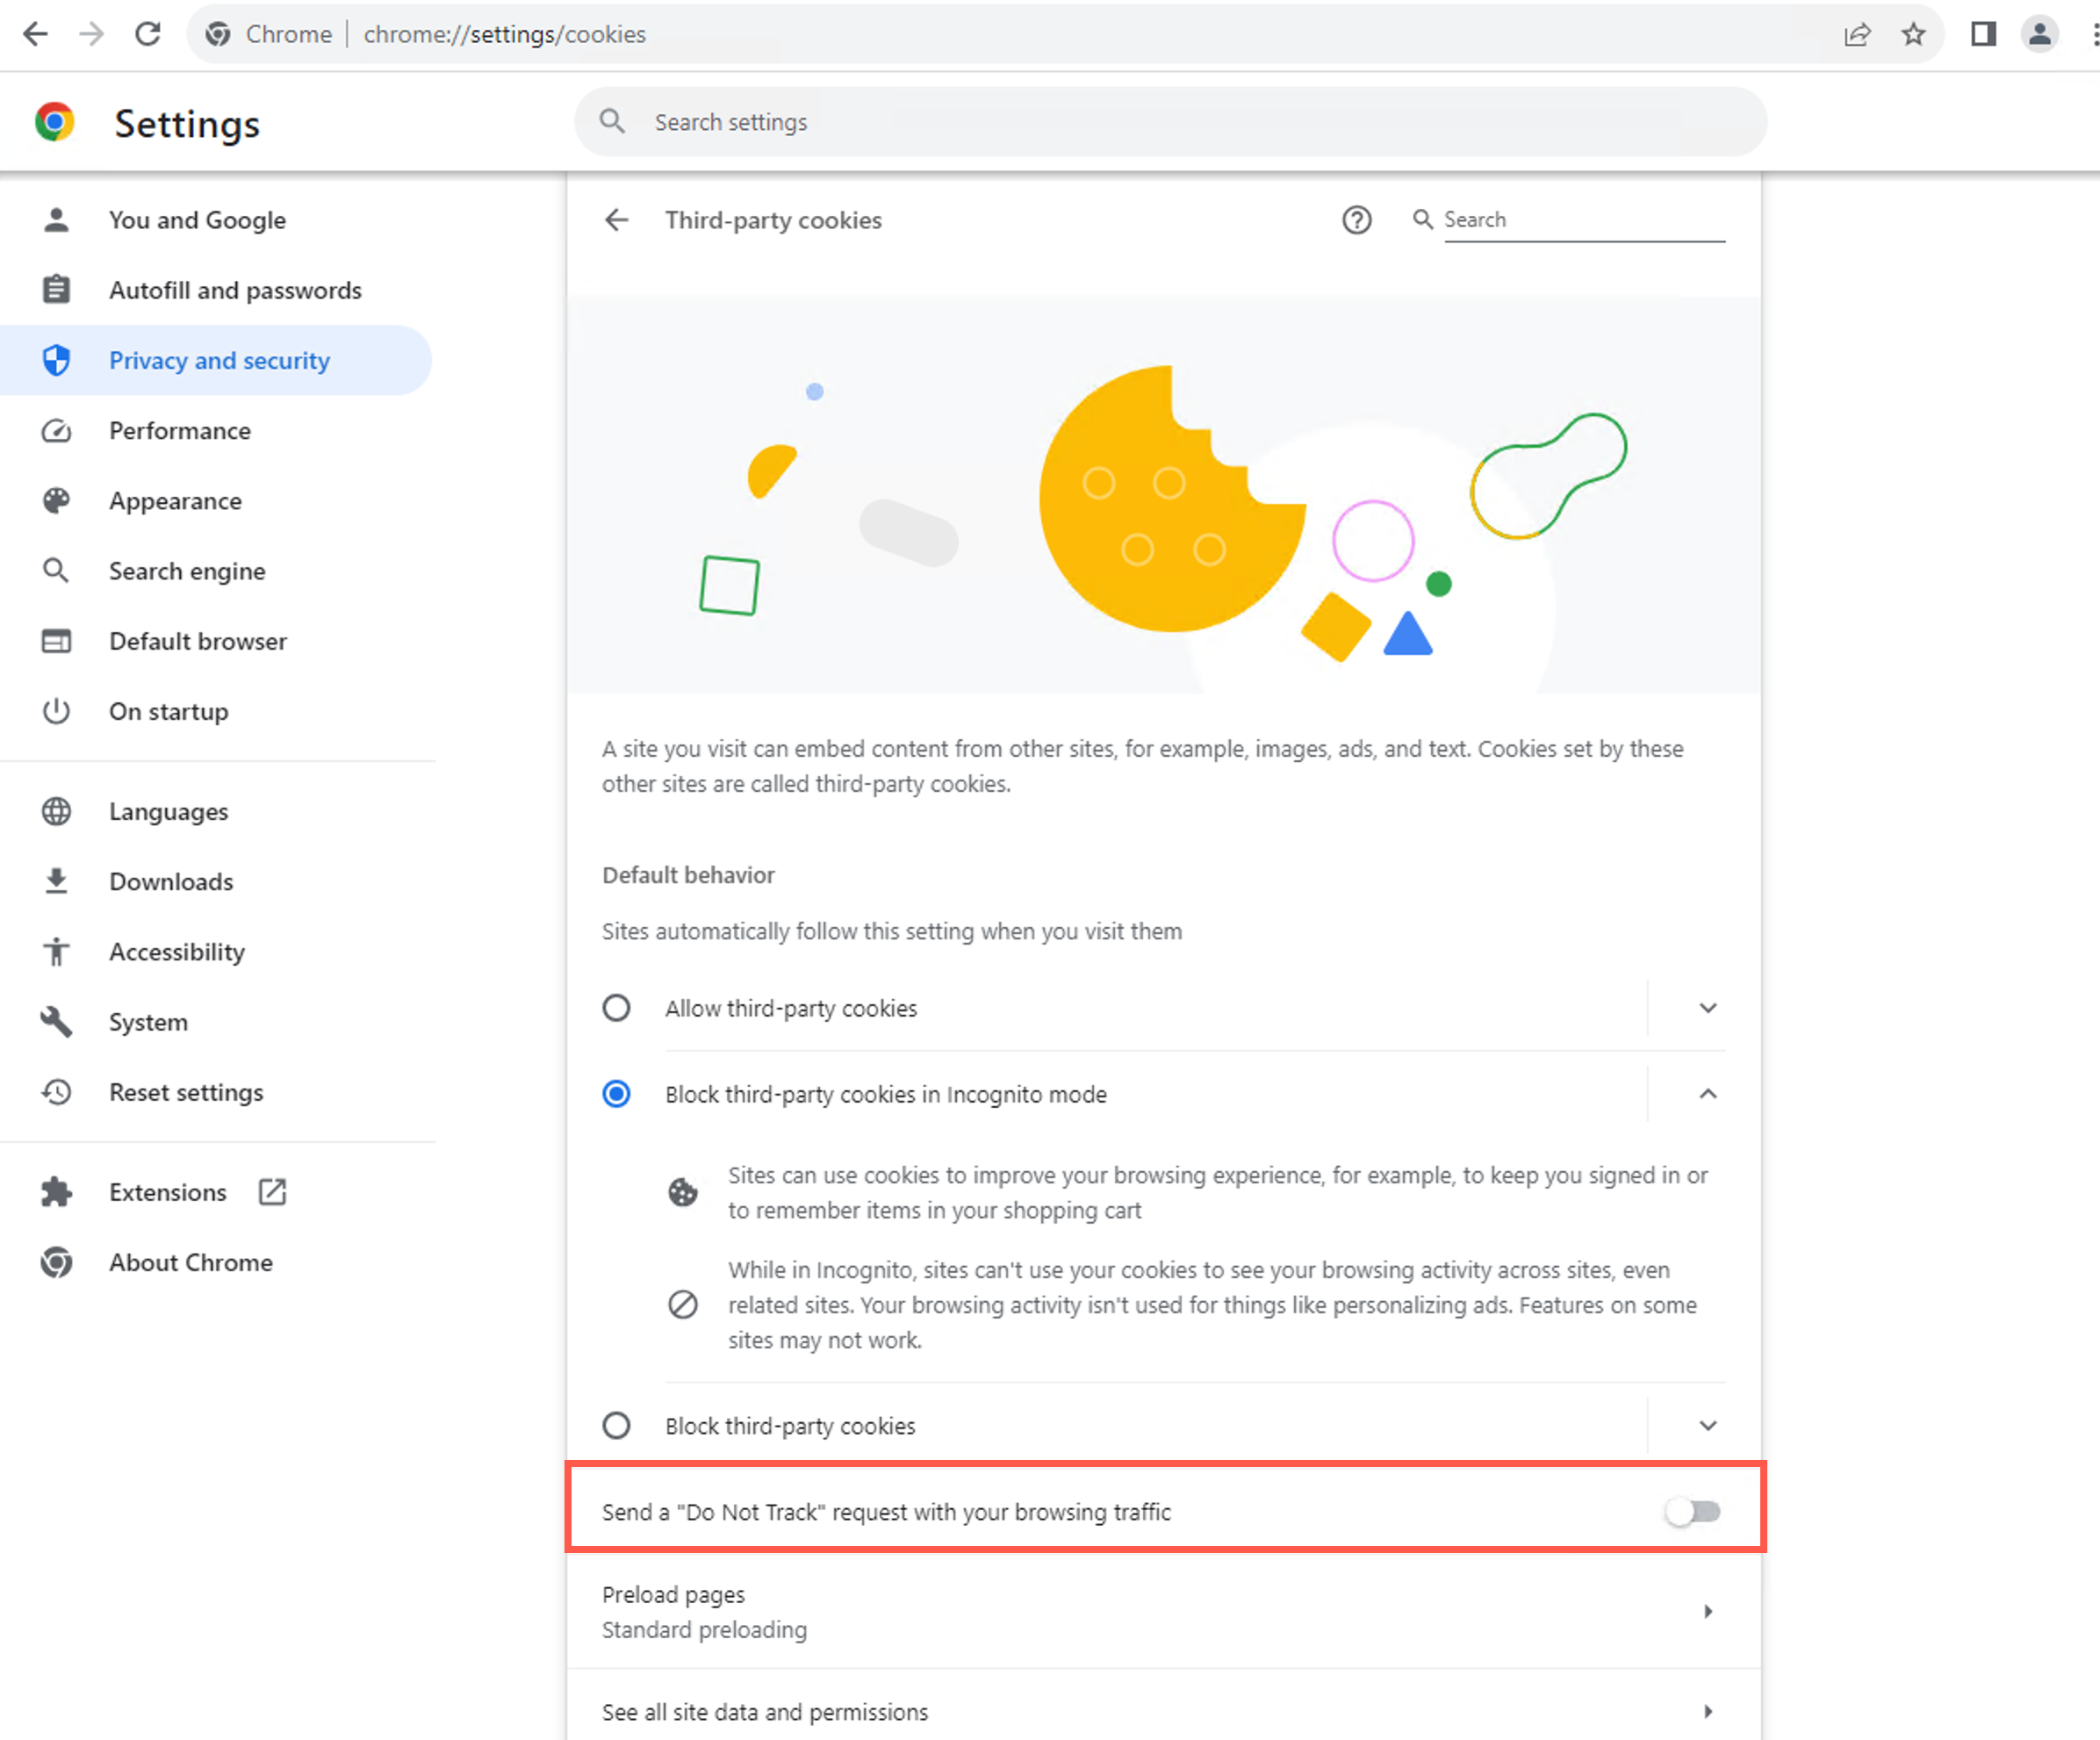
Task: Select the Privacy and security shield icon
Action: pyautogui.click(x=57, y=360)
